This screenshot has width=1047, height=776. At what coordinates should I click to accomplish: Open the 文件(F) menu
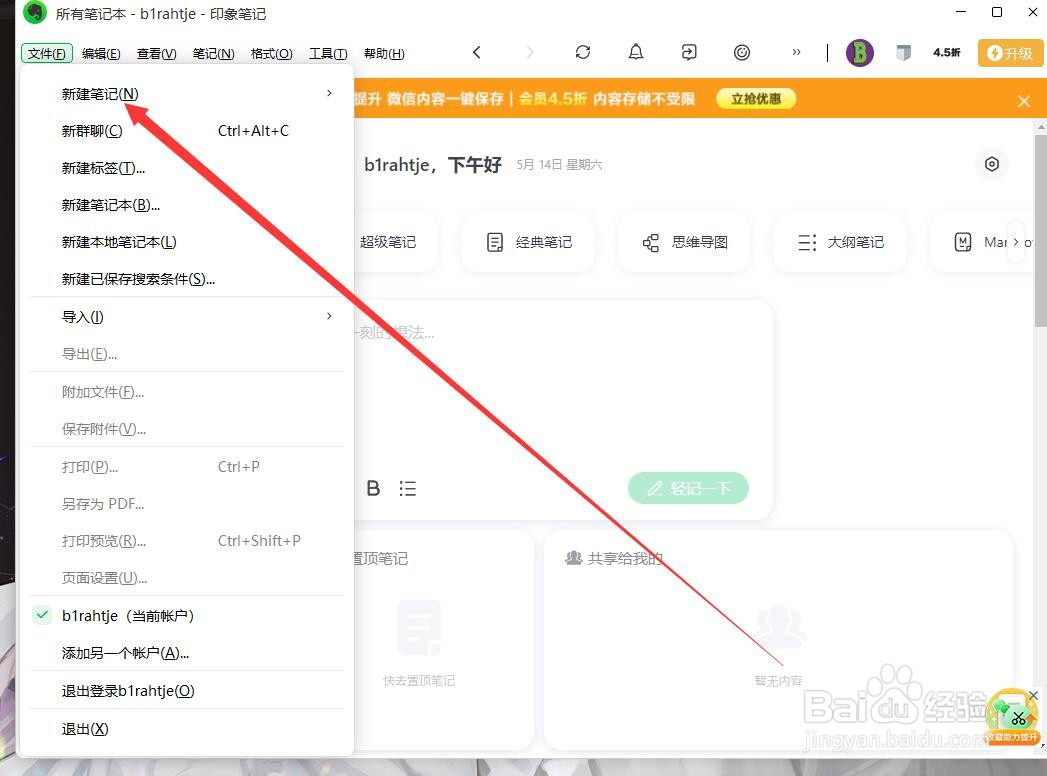47,53
